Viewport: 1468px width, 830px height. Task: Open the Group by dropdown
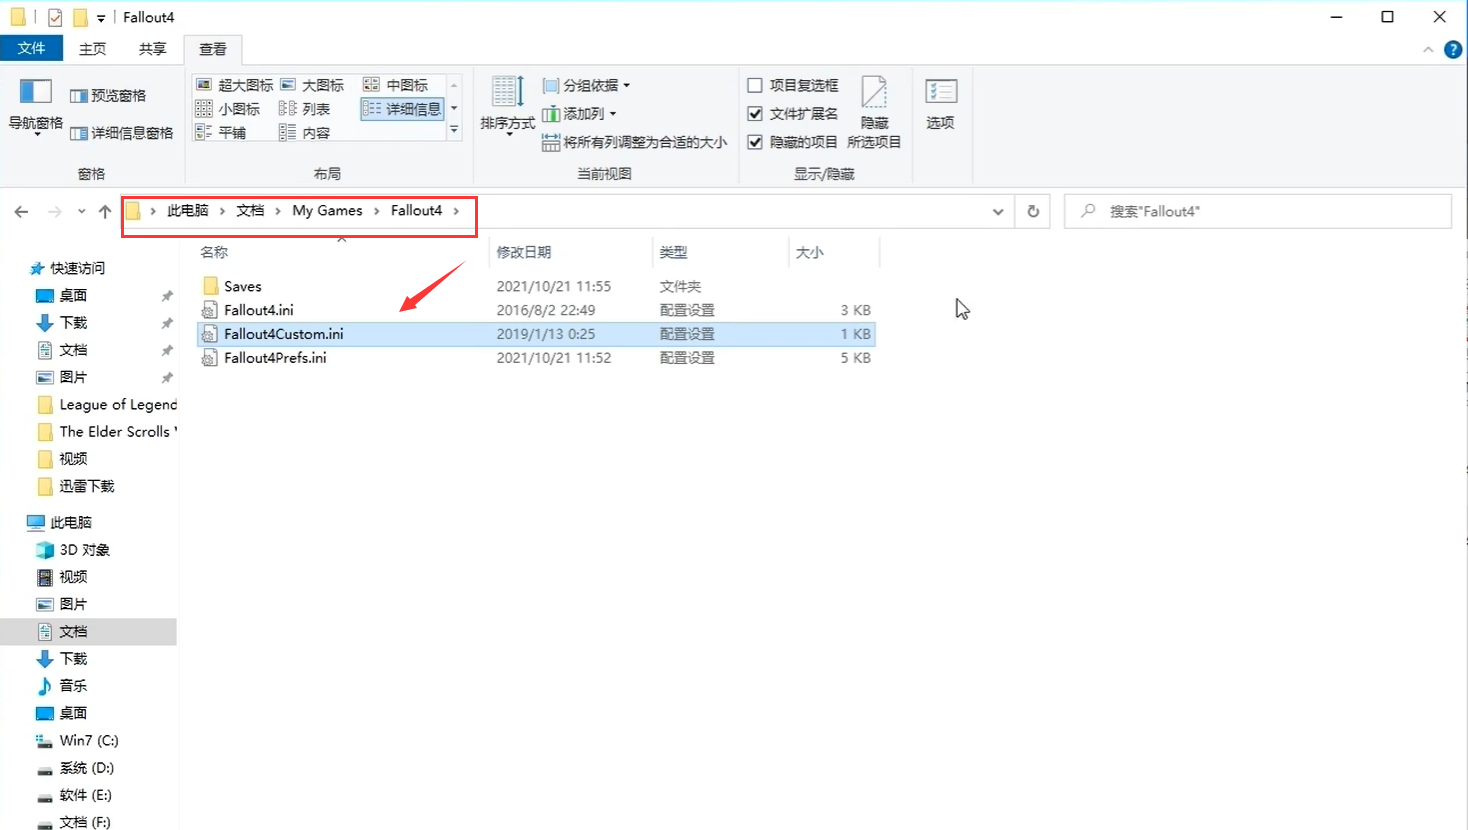click(586, 85)
